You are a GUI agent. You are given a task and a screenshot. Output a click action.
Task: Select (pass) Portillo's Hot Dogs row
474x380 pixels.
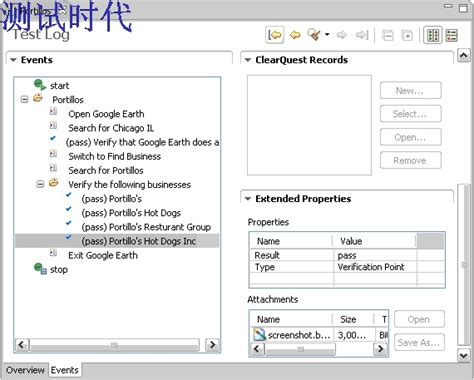click(x=131, y=213)
